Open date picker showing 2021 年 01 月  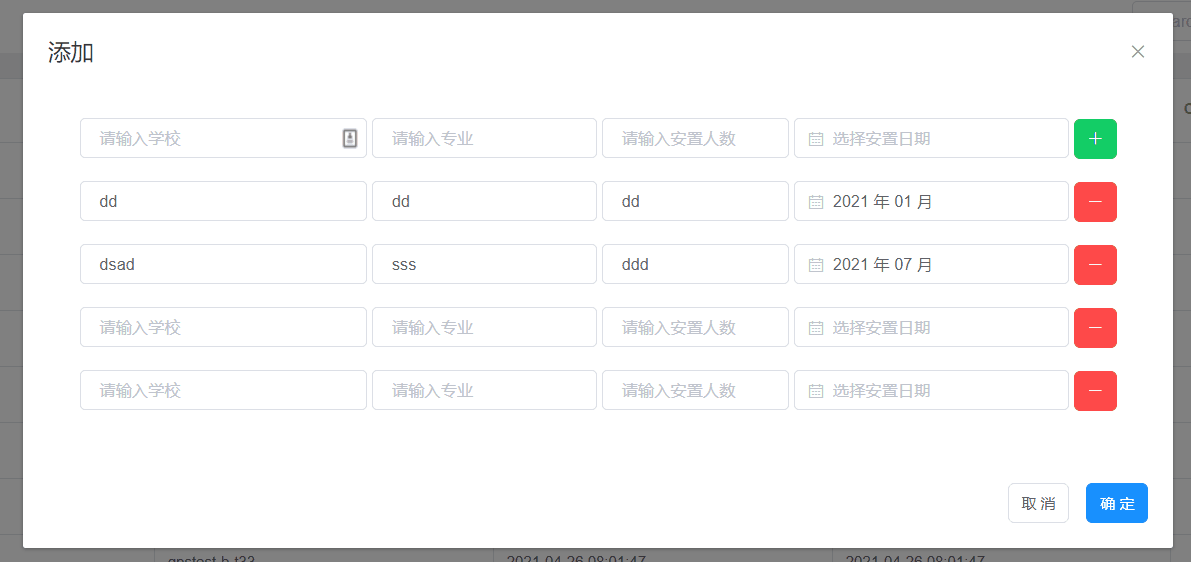pyautogui.click(x=930, y=202)
